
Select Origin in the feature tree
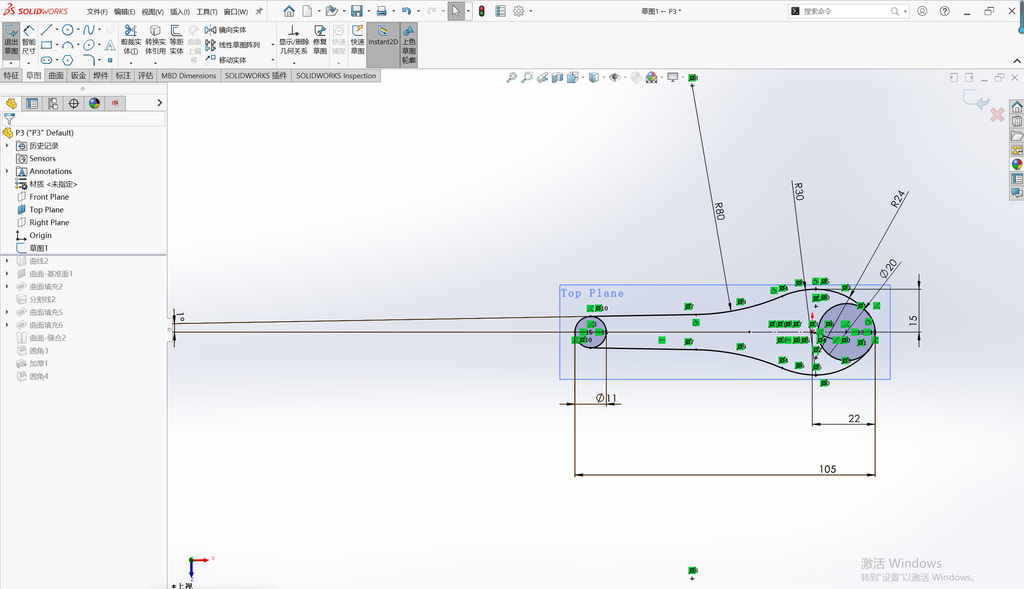(40, 235)
